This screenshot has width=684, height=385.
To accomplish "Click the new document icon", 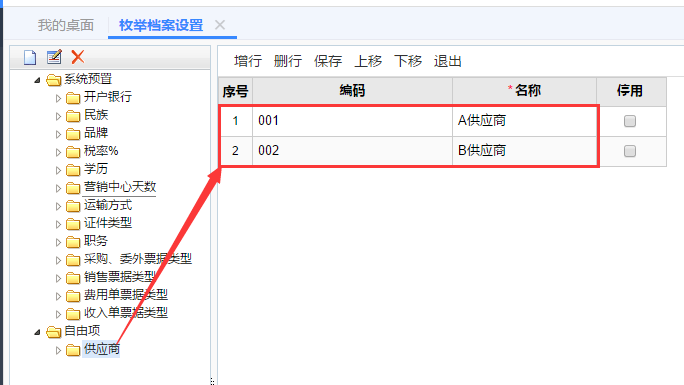I will coord(30,57).
